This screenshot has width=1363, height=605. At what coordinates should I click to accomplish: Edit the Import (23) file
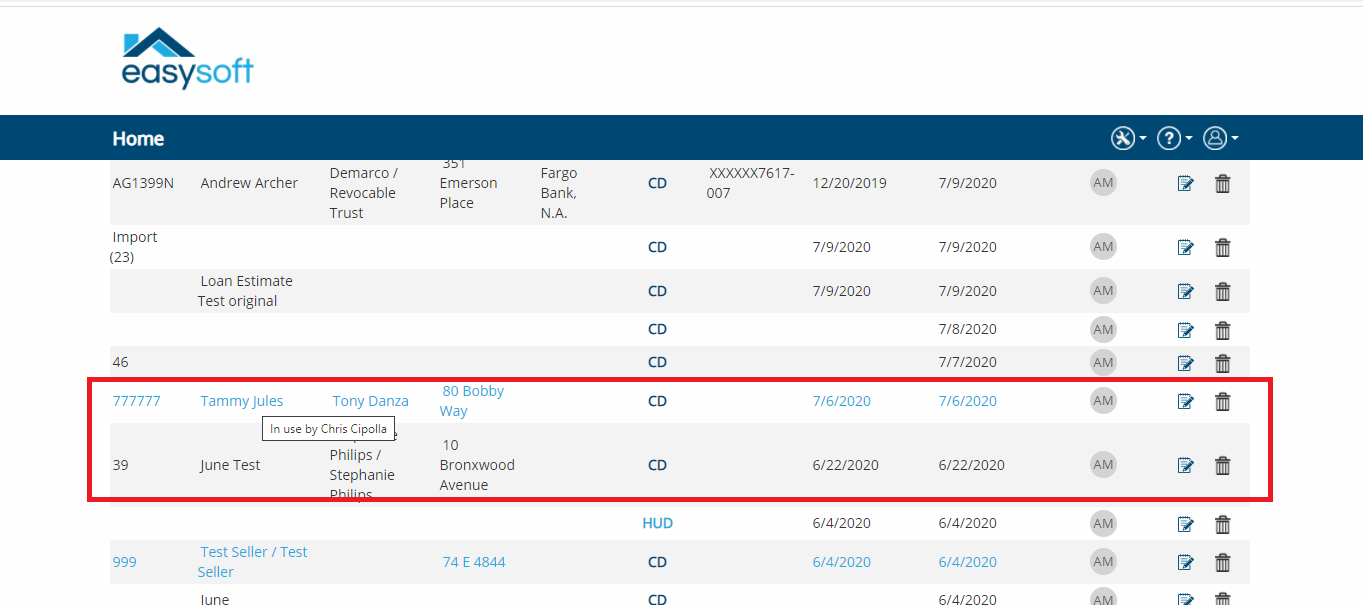(1186, 248)
